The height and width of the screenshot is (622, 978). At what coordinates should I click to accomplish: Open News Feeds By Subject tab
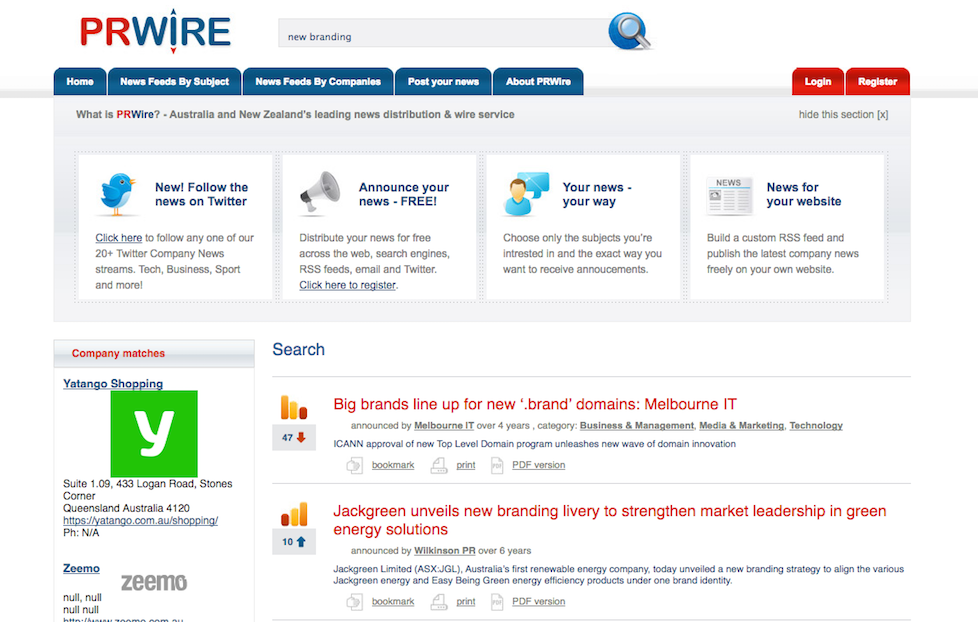[175, 82]
